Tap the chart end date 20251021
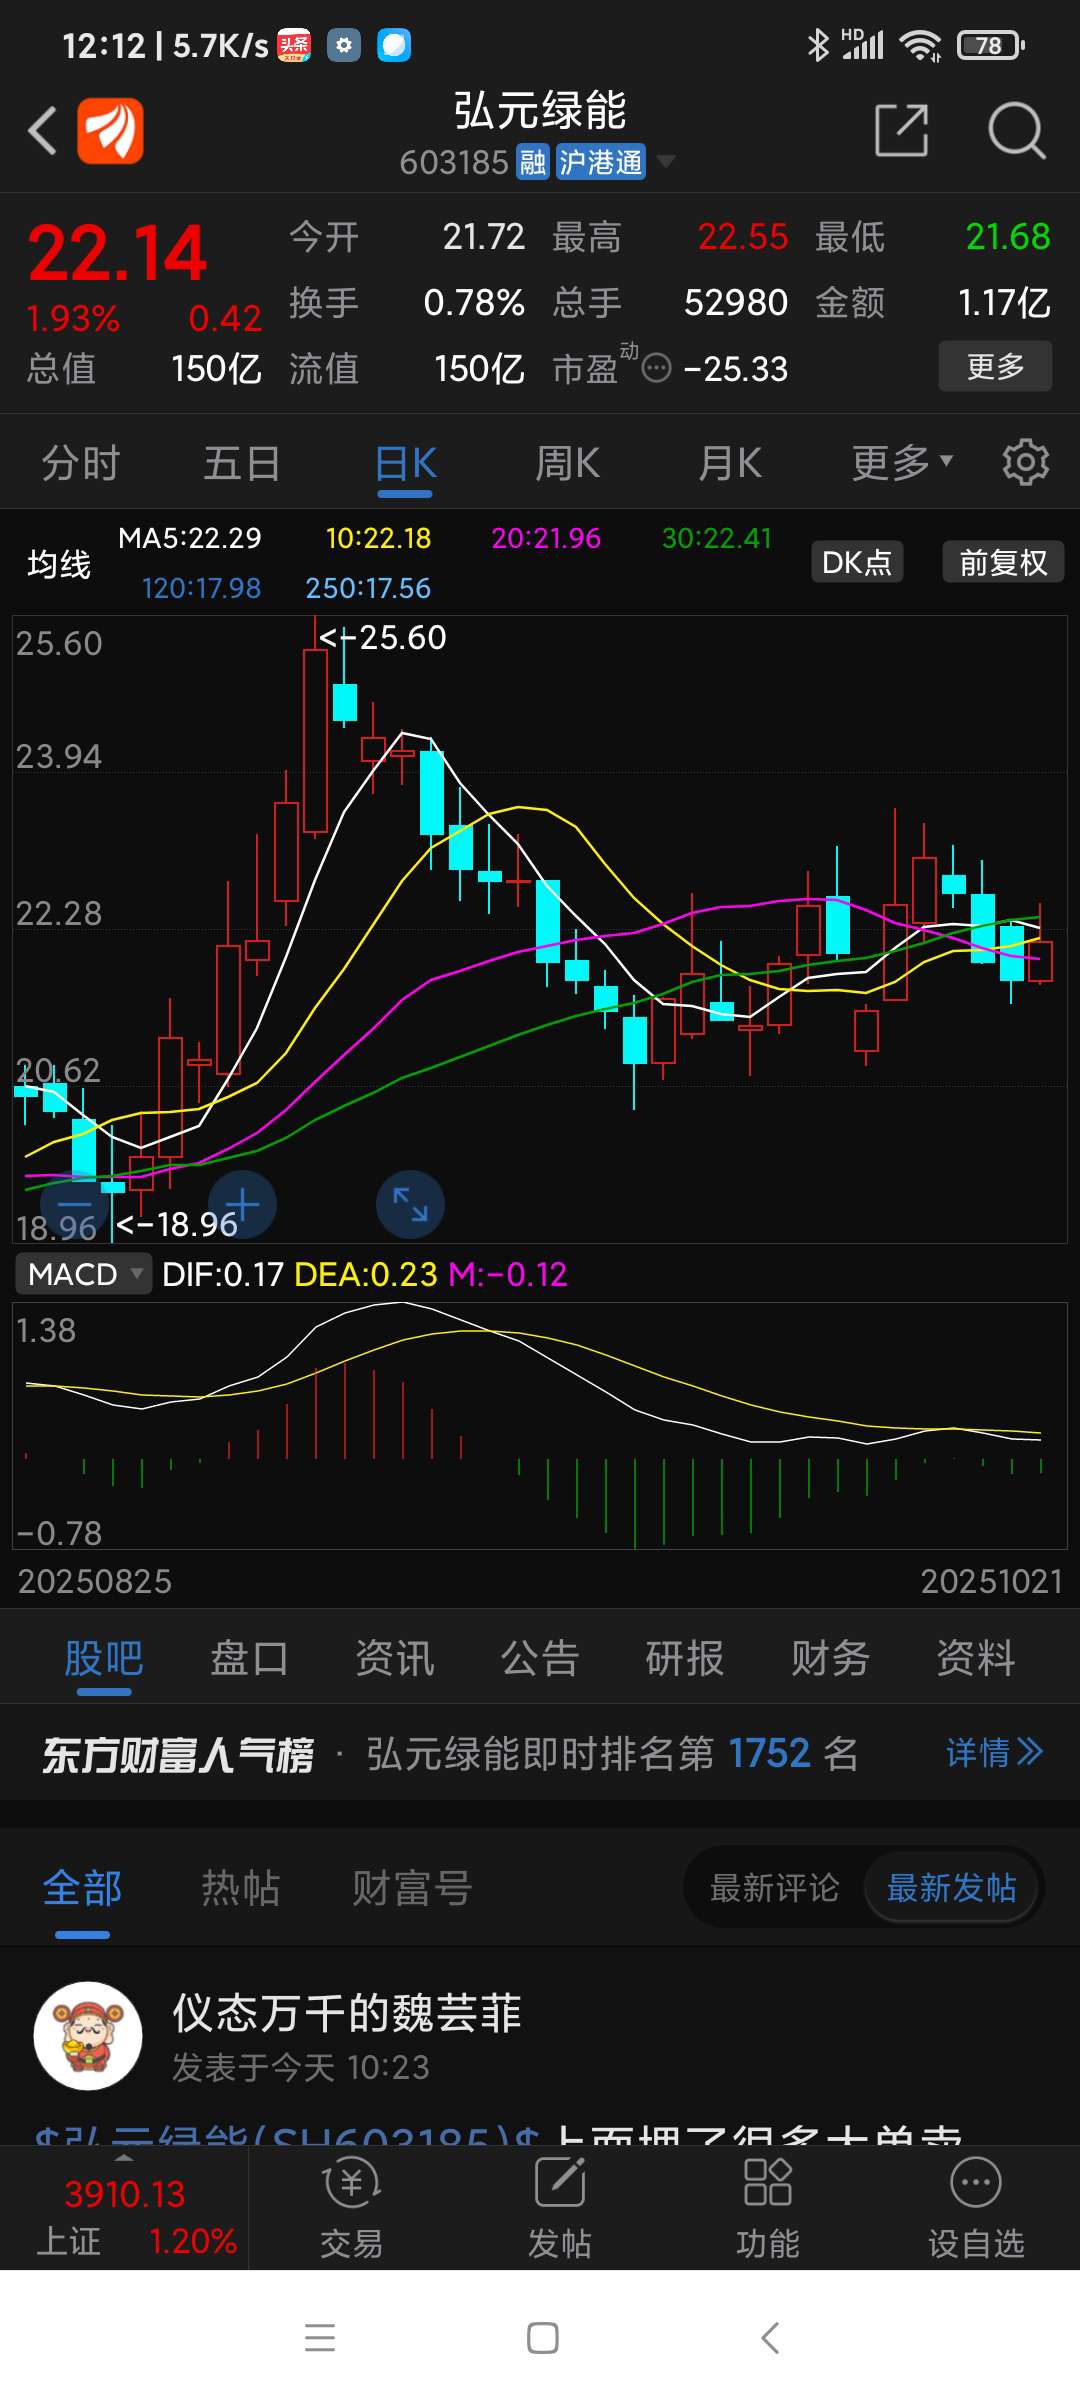This screenshot has width=1080, height=2400. point(991,1581)
